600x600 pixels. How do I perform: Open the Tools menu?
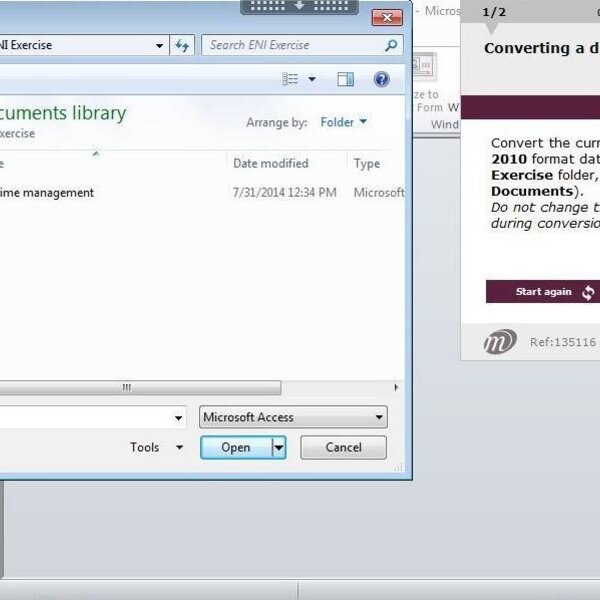(156, 447)
